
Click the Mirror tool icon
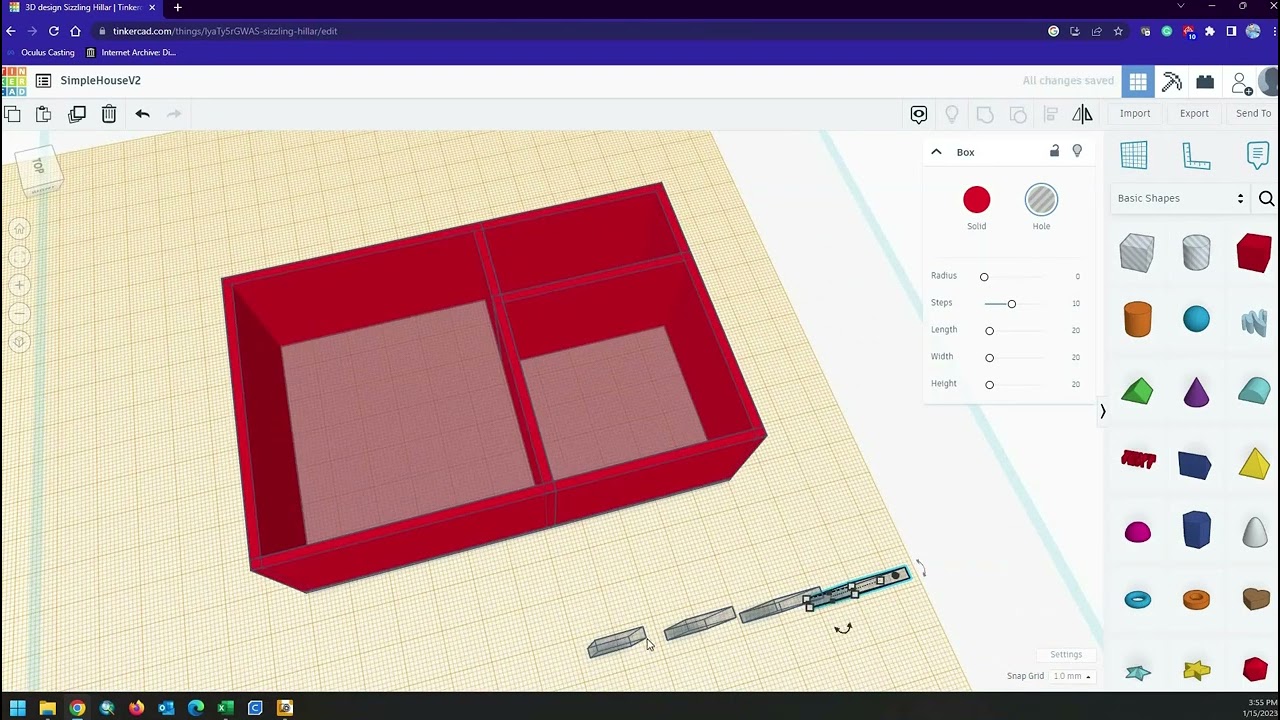pos(1083,114)
